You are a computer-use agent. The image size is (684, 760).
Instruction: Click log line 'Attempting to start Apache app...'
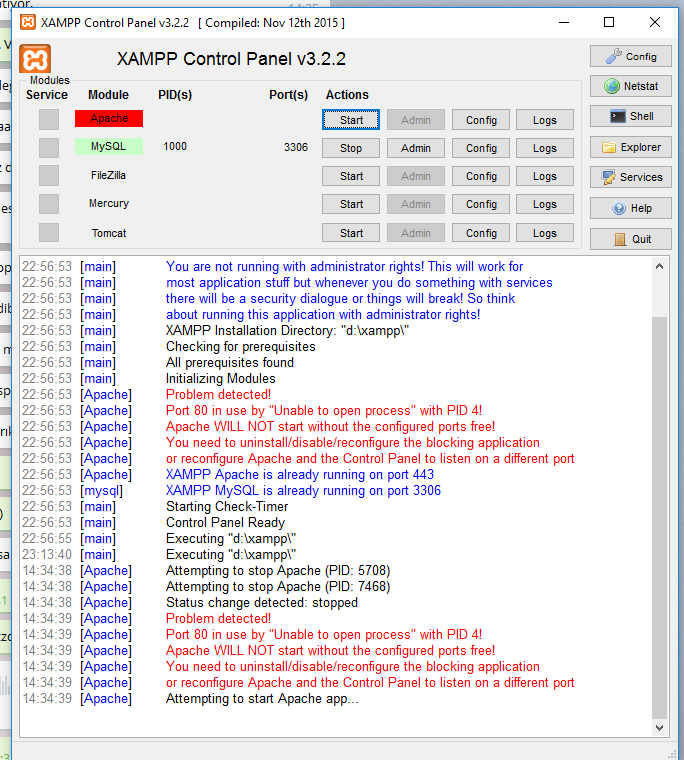pos(262,698)
